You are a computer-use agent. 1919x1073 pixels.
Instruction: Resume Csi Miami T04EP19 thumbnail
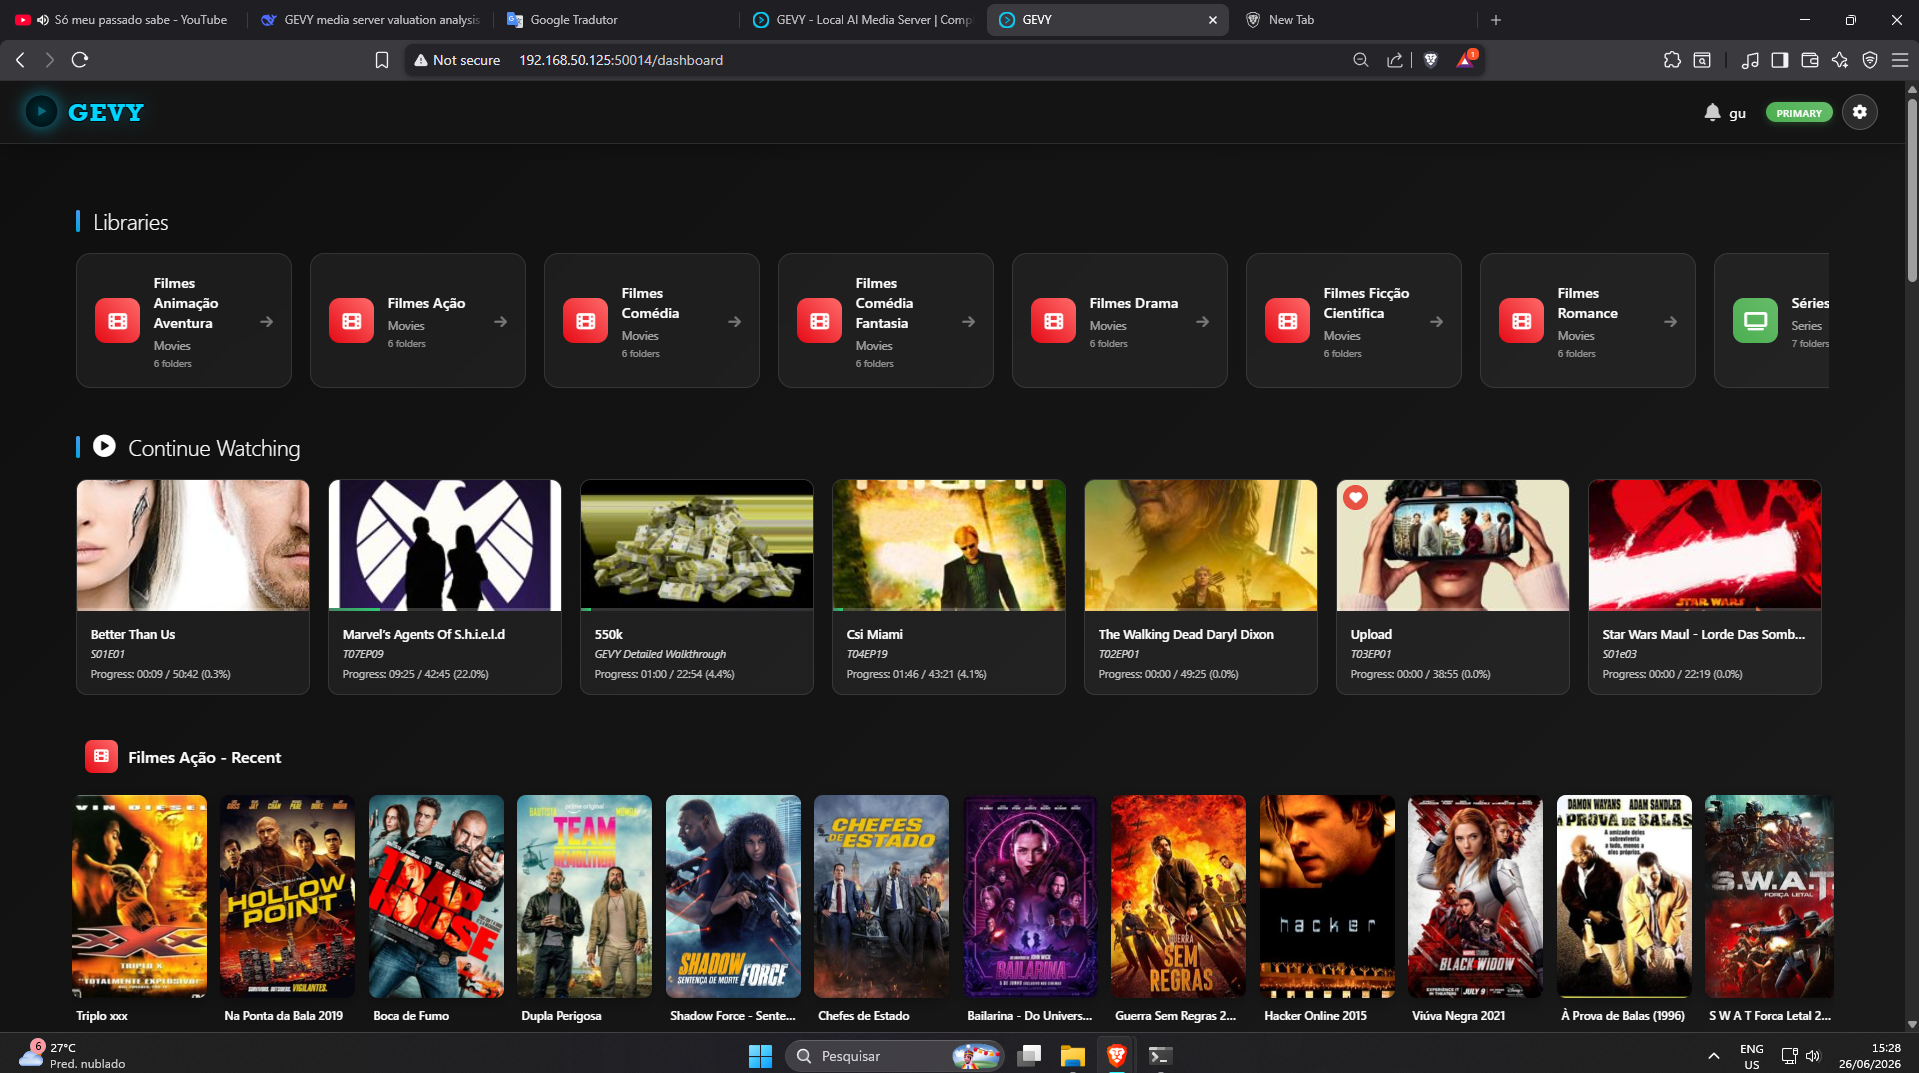(949, 545)
